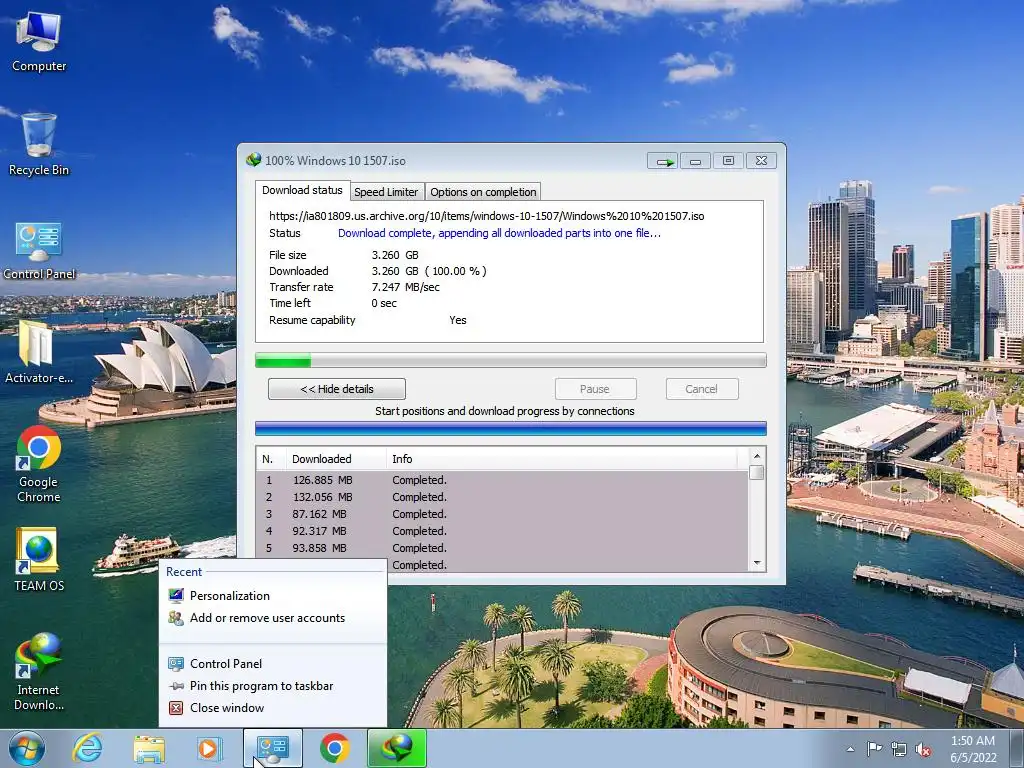Open Control Panel from the jump list
Image resolution: width=1024 pixels, height=768 pixels.
(x=272, y=664)
